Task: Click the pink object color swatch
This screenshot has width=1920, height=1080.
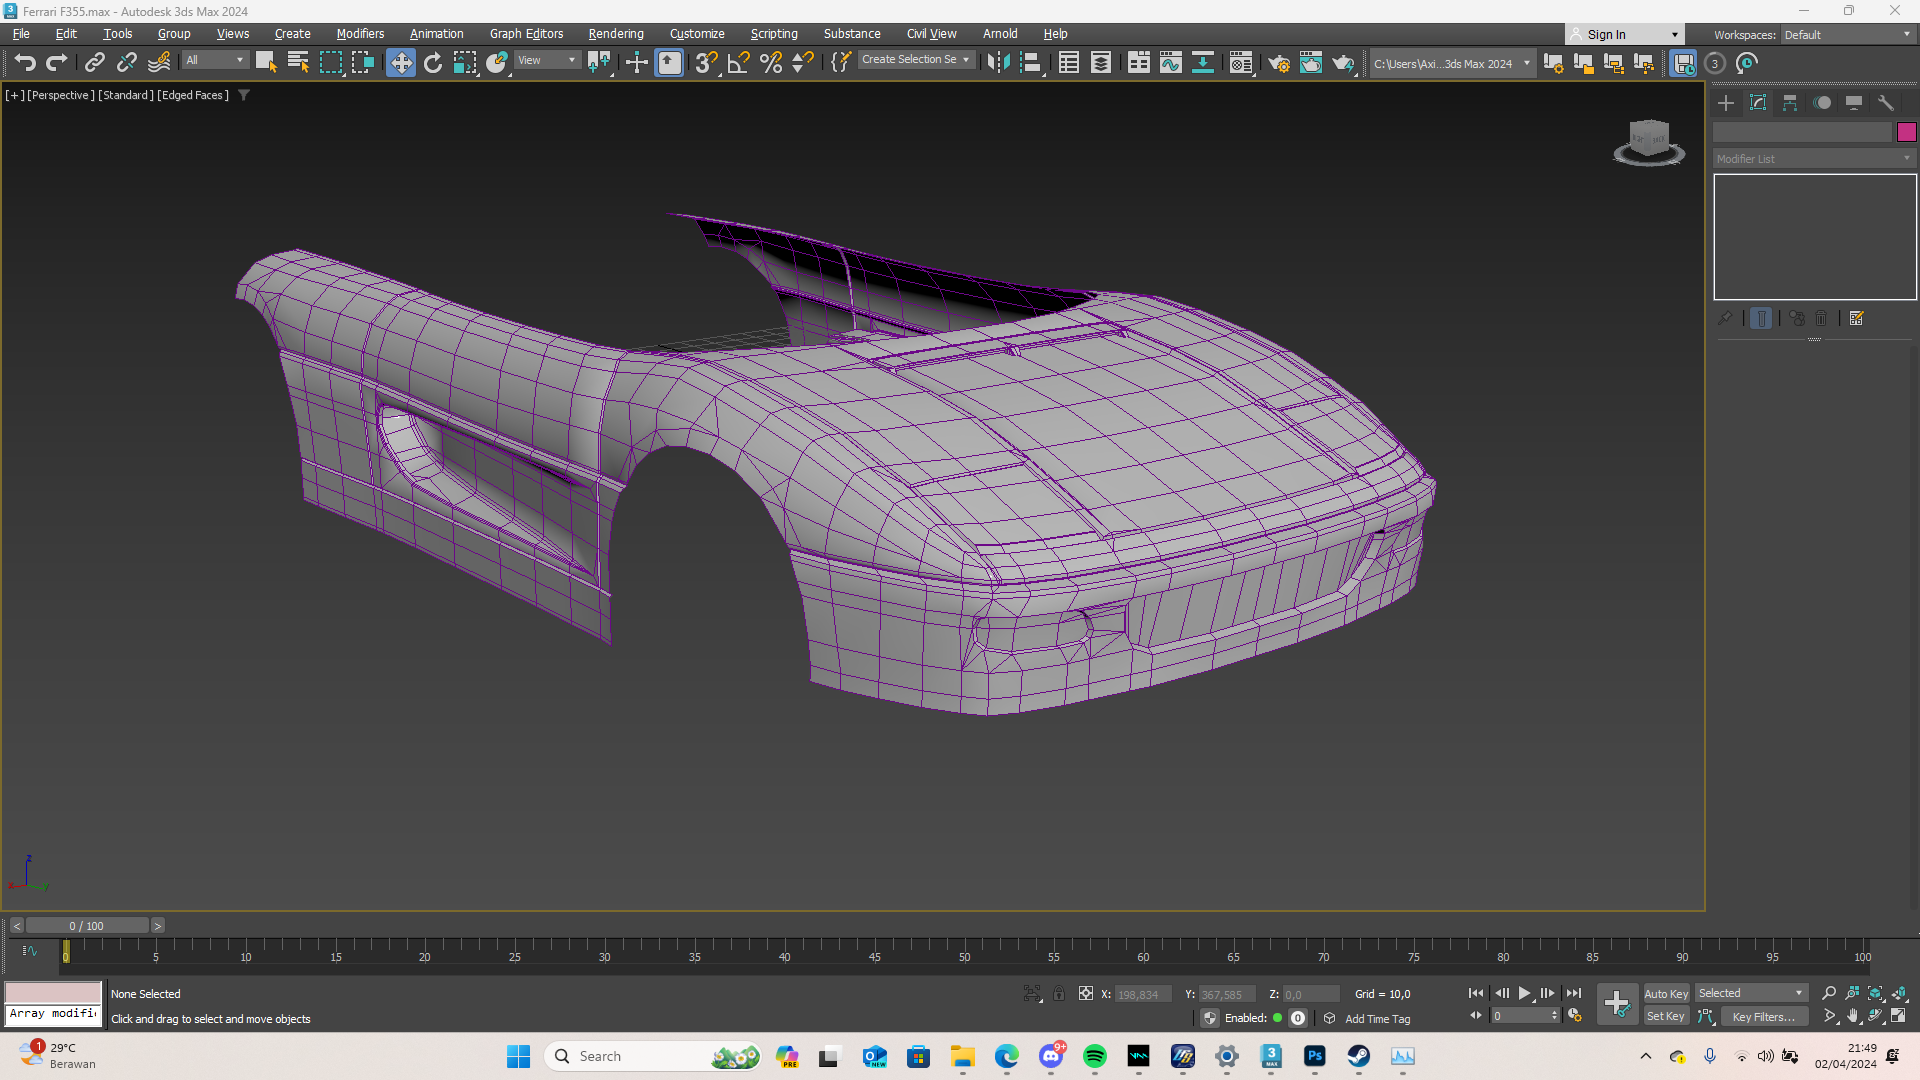Action: click(x=1906, y=132)
